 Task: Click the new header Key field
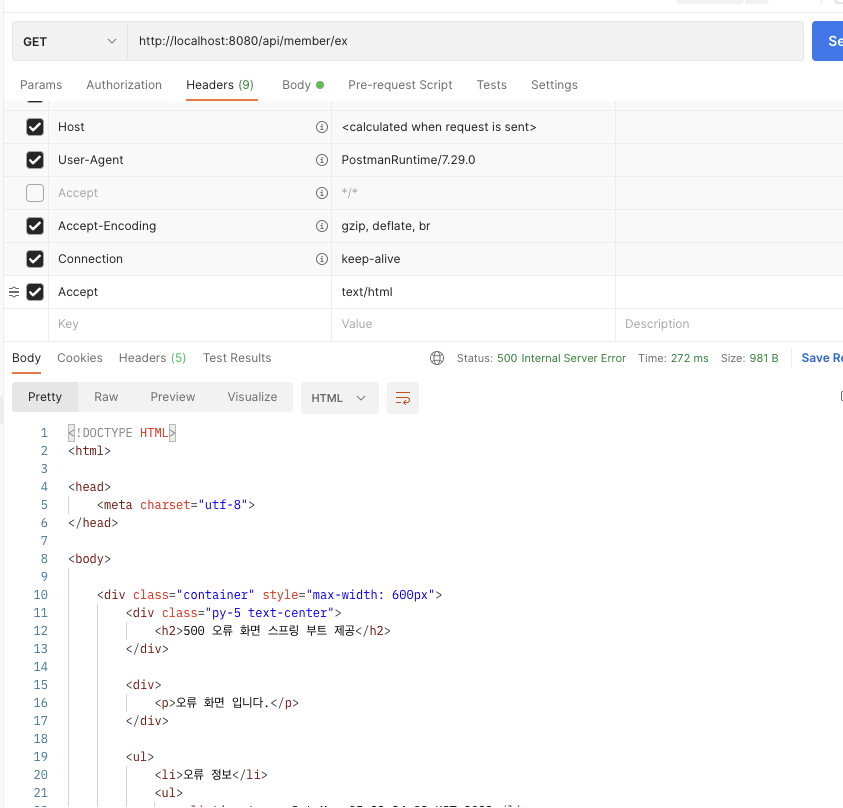[x=190, y=324]
